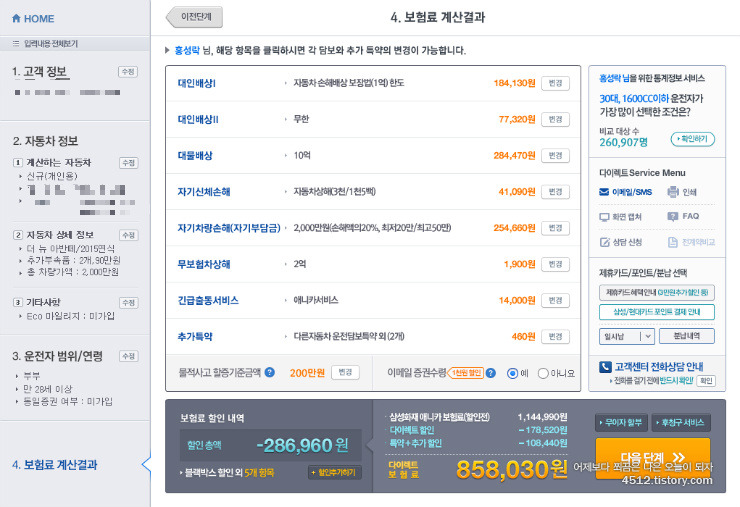This screenshot has height=507, width=740.
Task: Click the -286,960원 discount total
Action: point(302,445)
